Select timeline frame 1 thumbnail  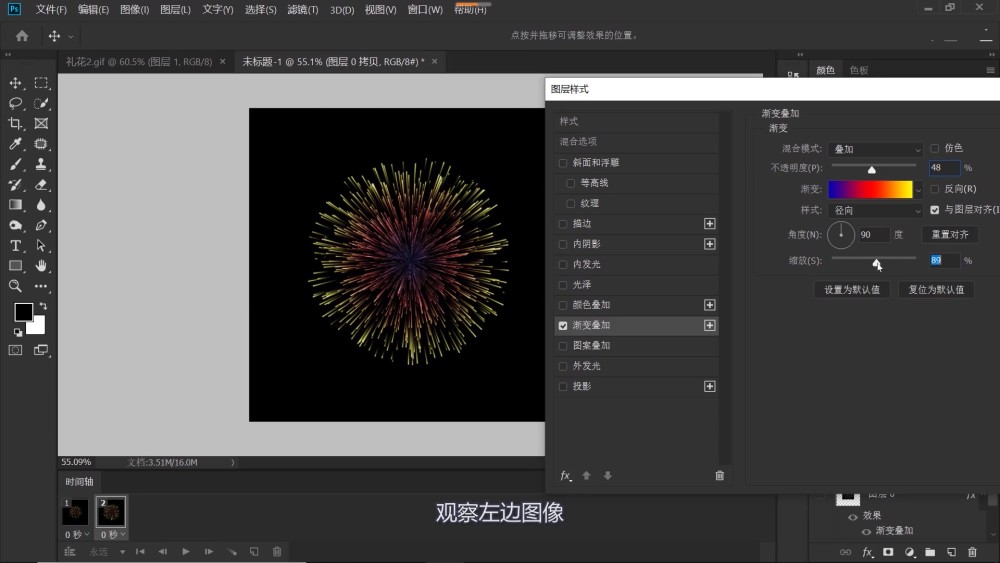pos(75,511)
